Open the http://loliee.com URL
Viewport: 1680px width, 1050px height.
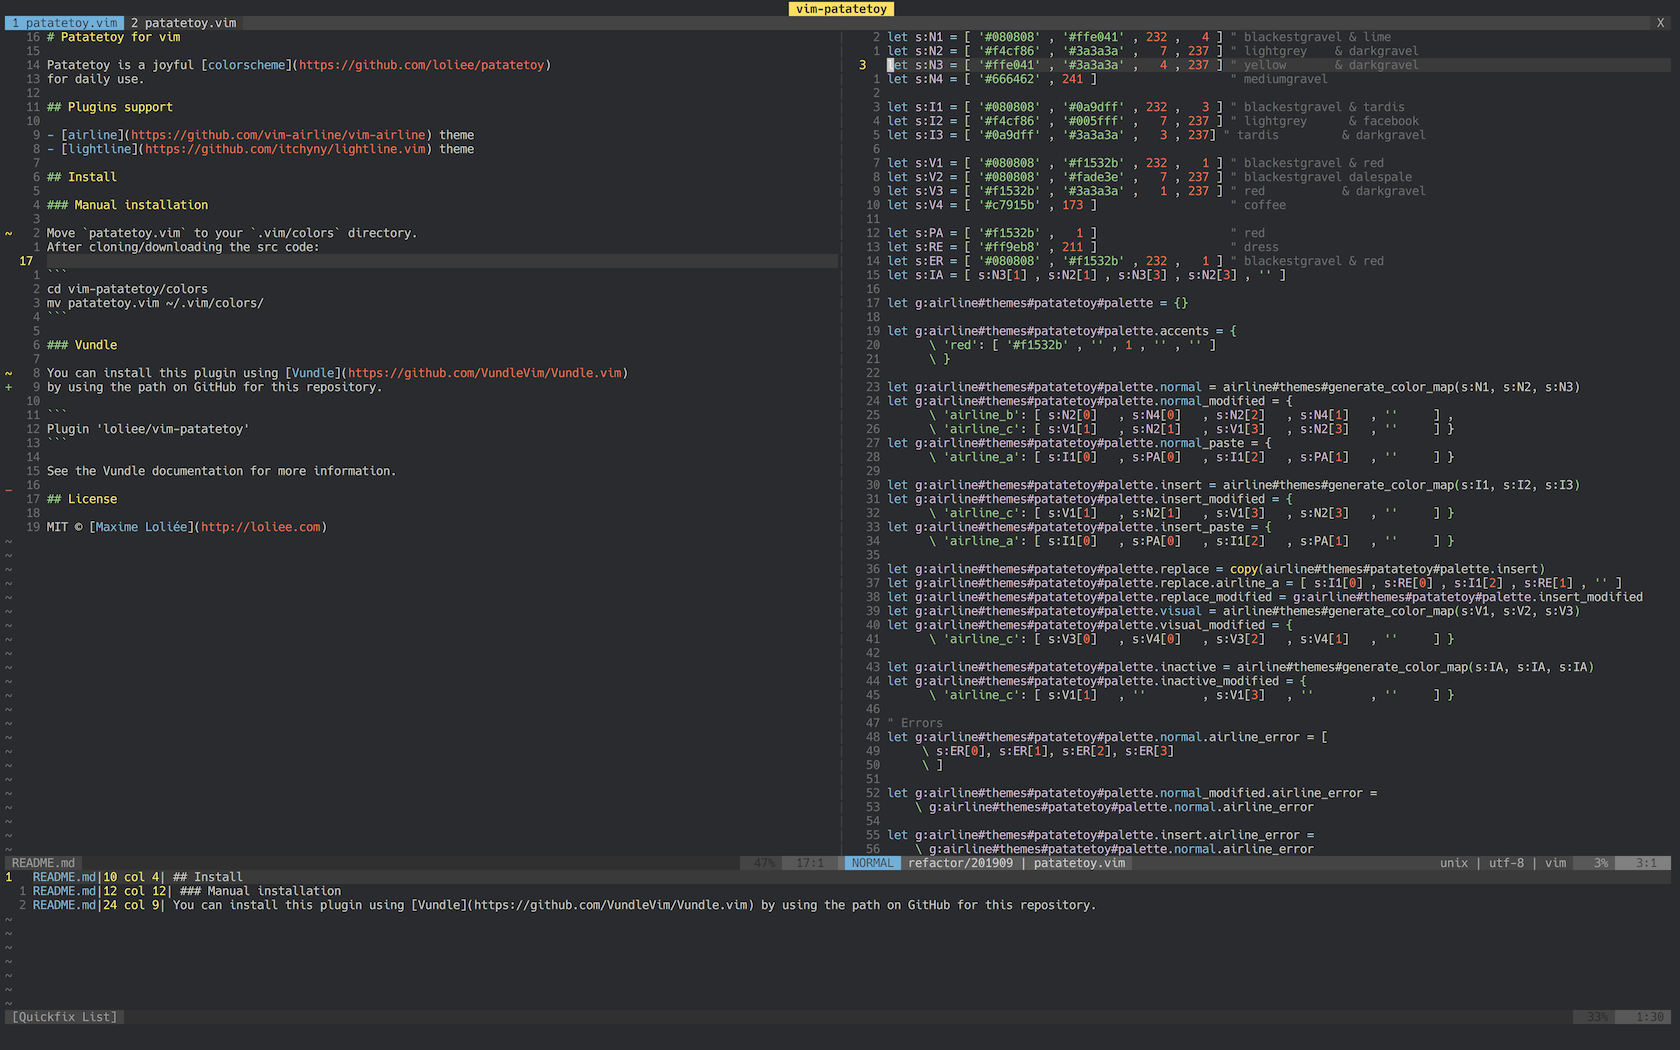click(261, 527)
